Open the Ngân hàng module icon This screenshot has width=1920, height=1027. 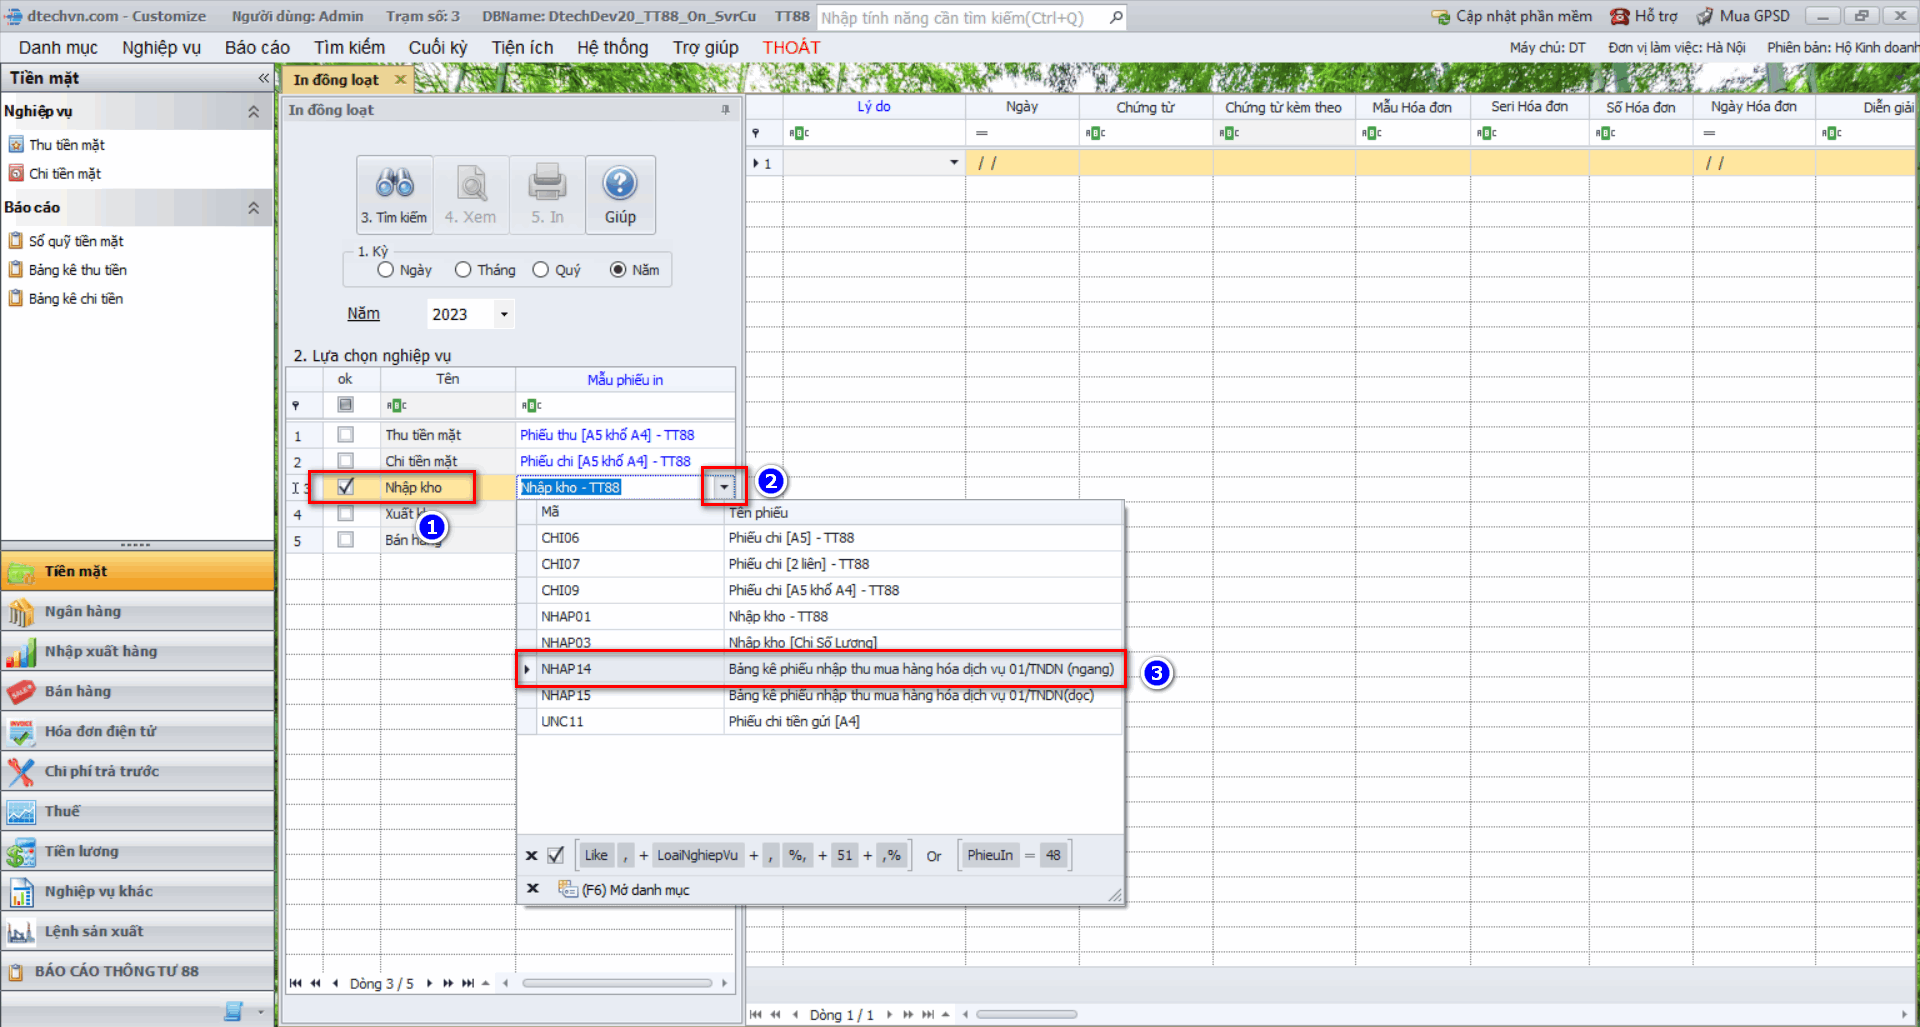point(20,612)
